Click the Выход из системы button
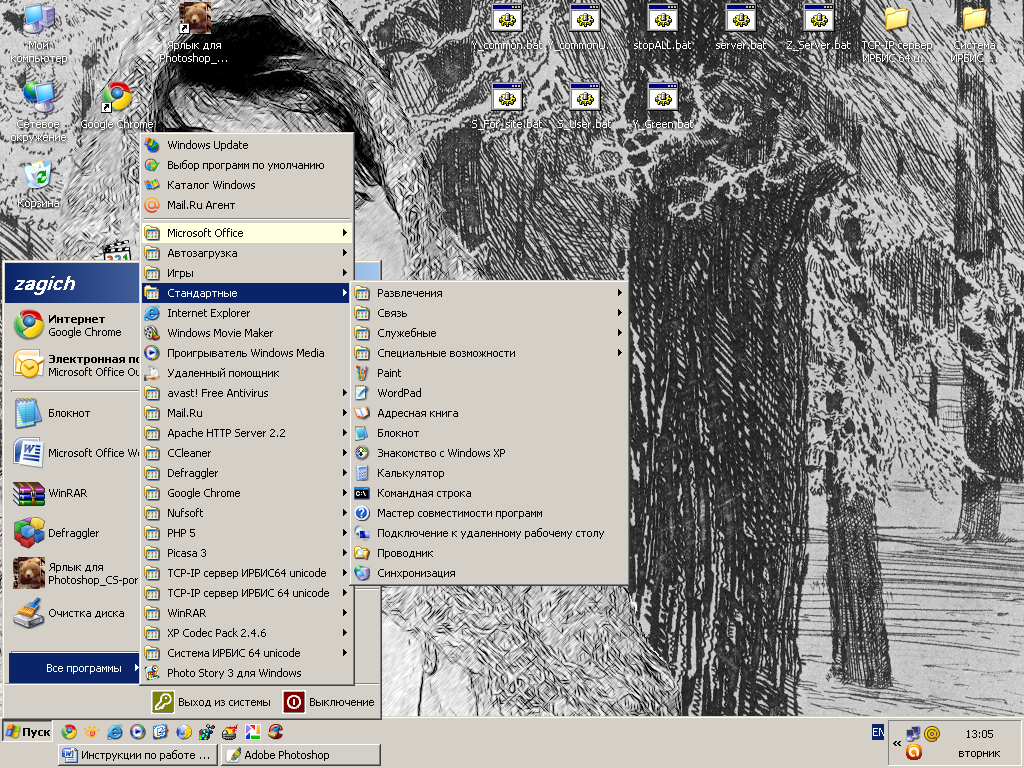This screenshot has height=768, width=1024. coord(212,702)
